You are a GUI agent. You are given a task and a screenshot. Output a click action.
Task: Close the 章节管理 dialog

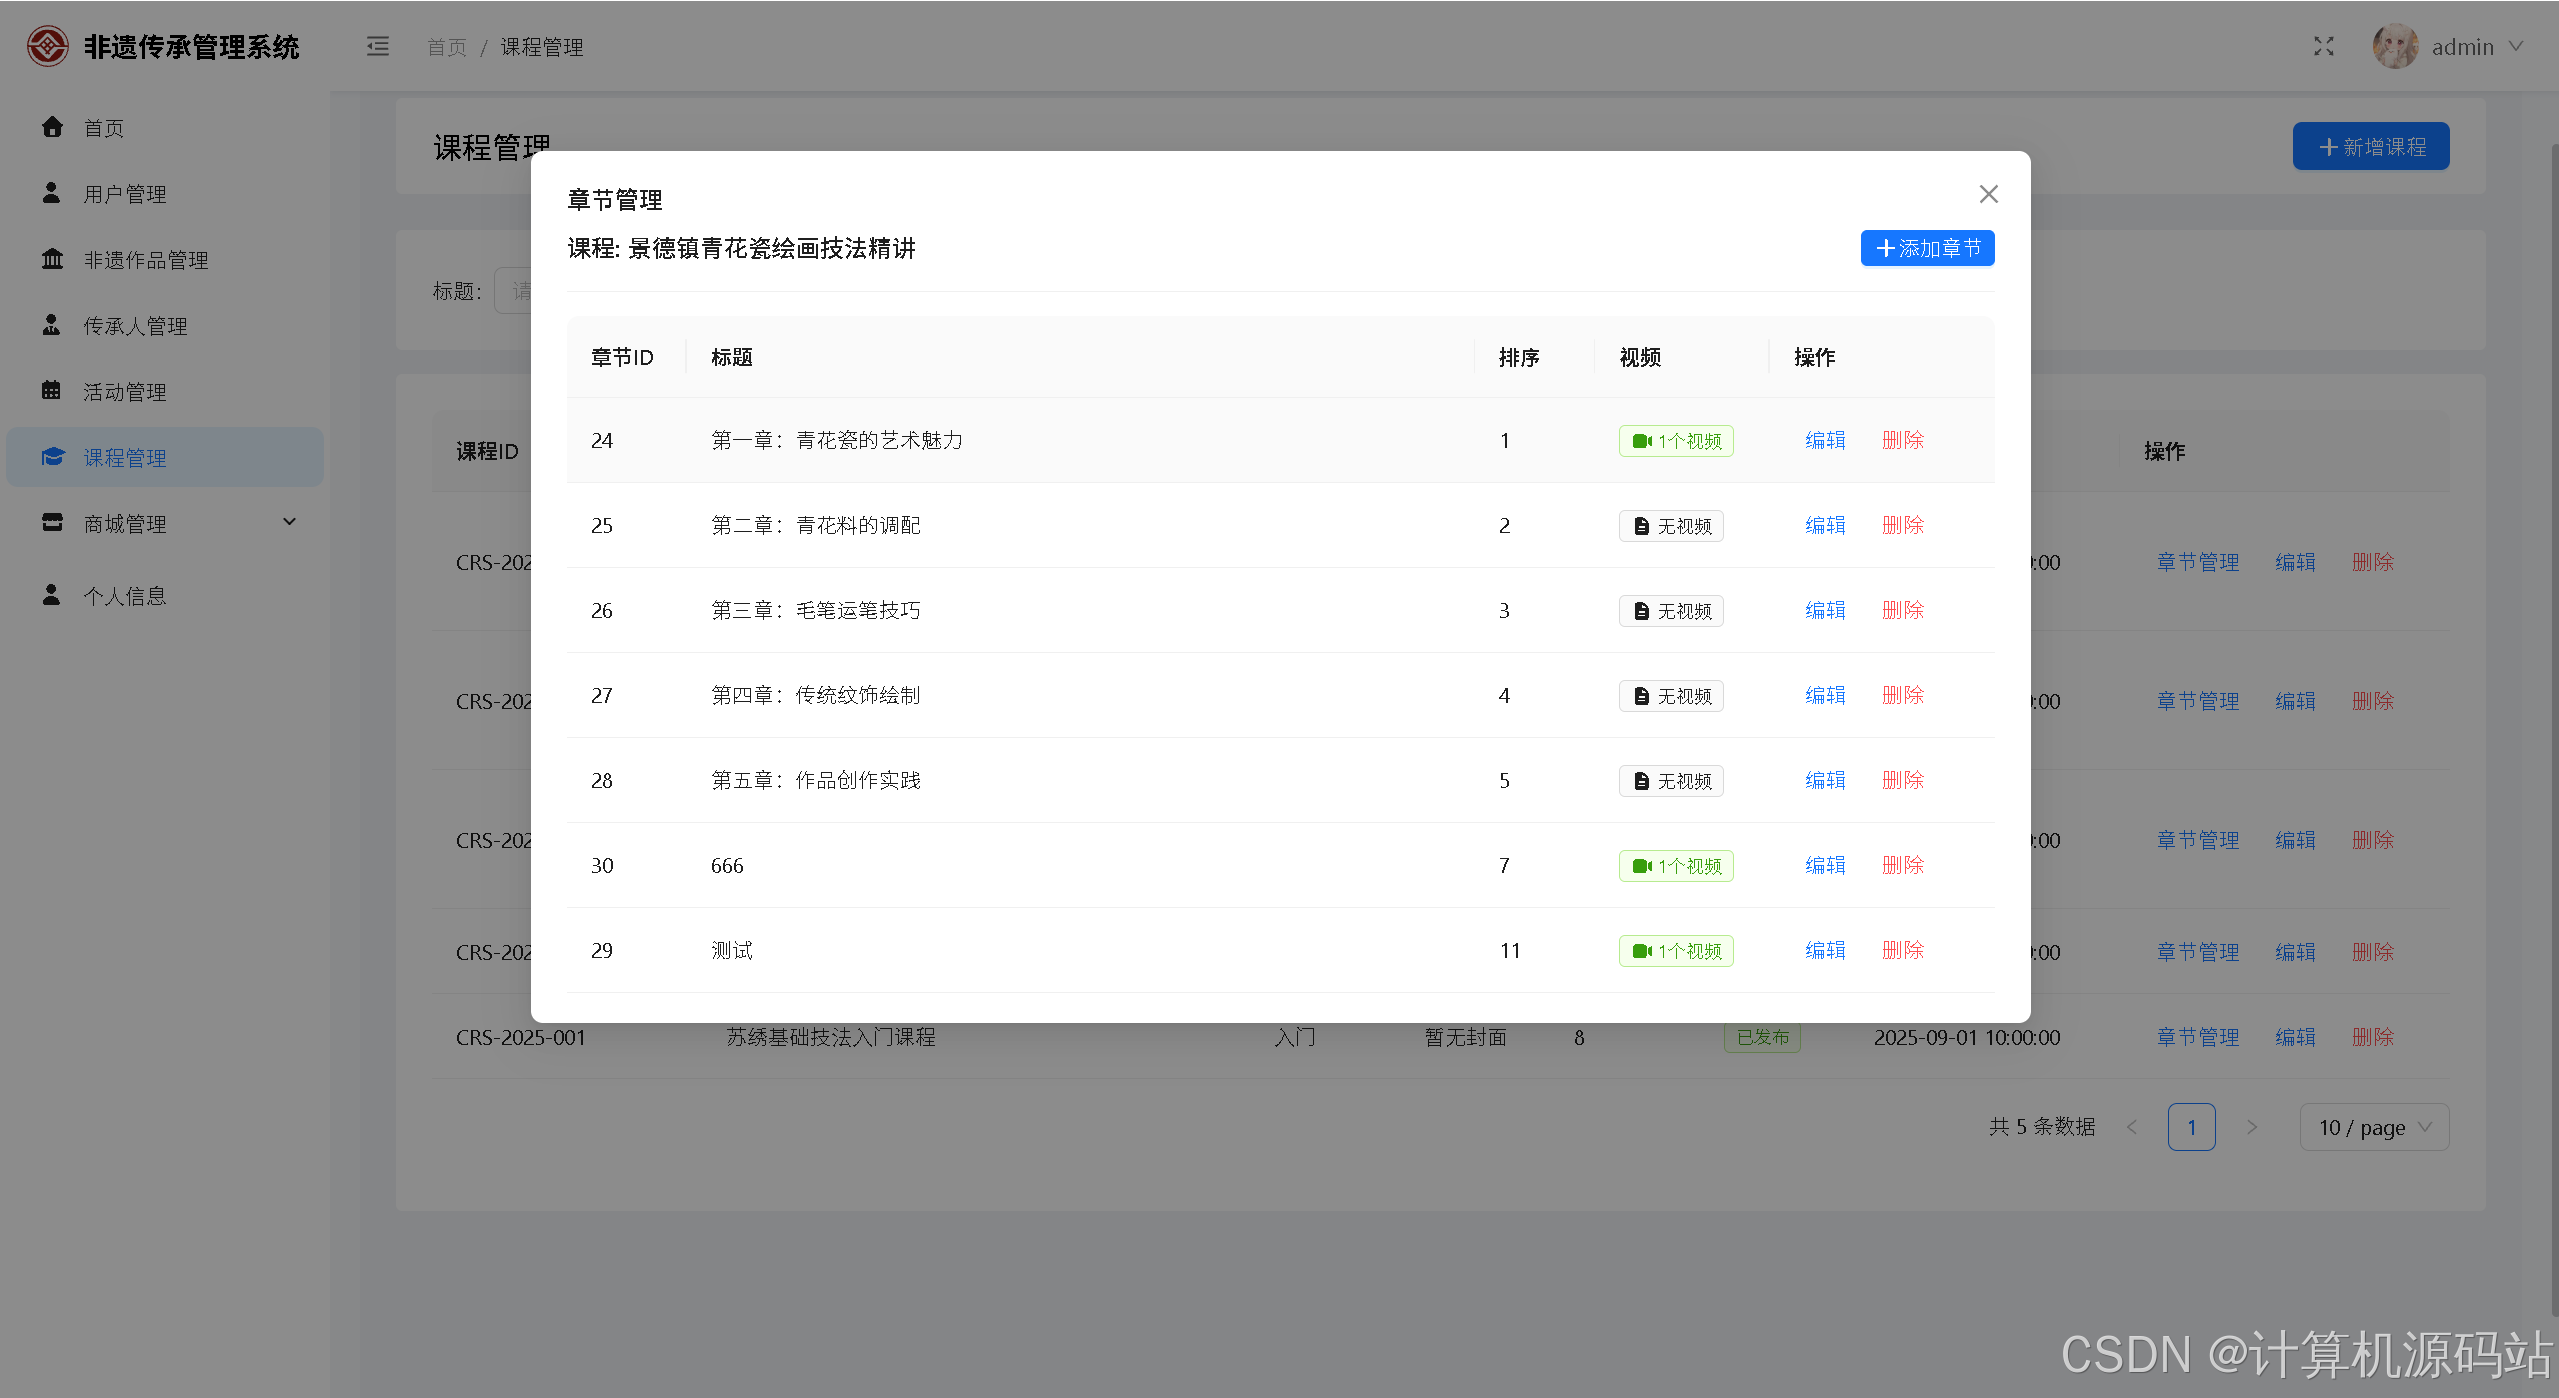[x=1988, y=194]
